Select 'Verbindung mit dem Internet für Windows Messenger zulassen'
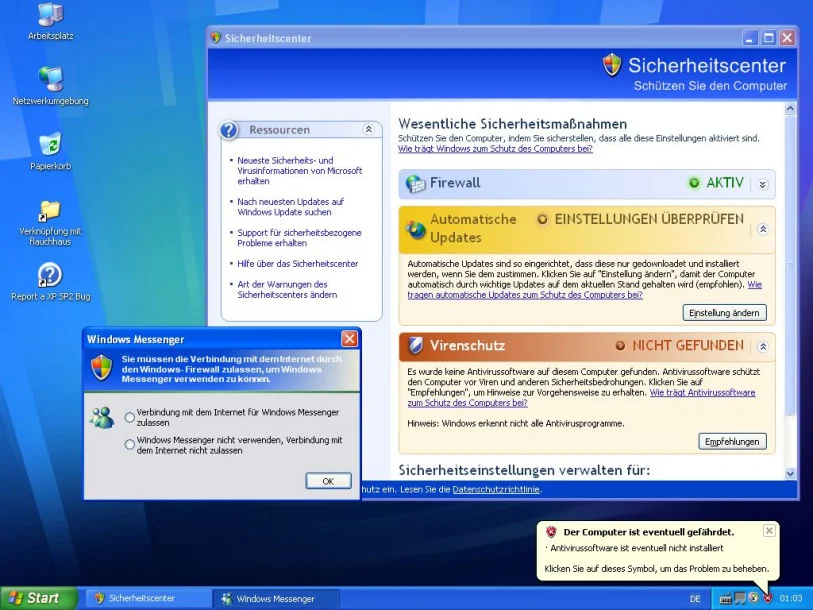The height and width of the screenshot is (610, 813). click(x=130, y=417)
